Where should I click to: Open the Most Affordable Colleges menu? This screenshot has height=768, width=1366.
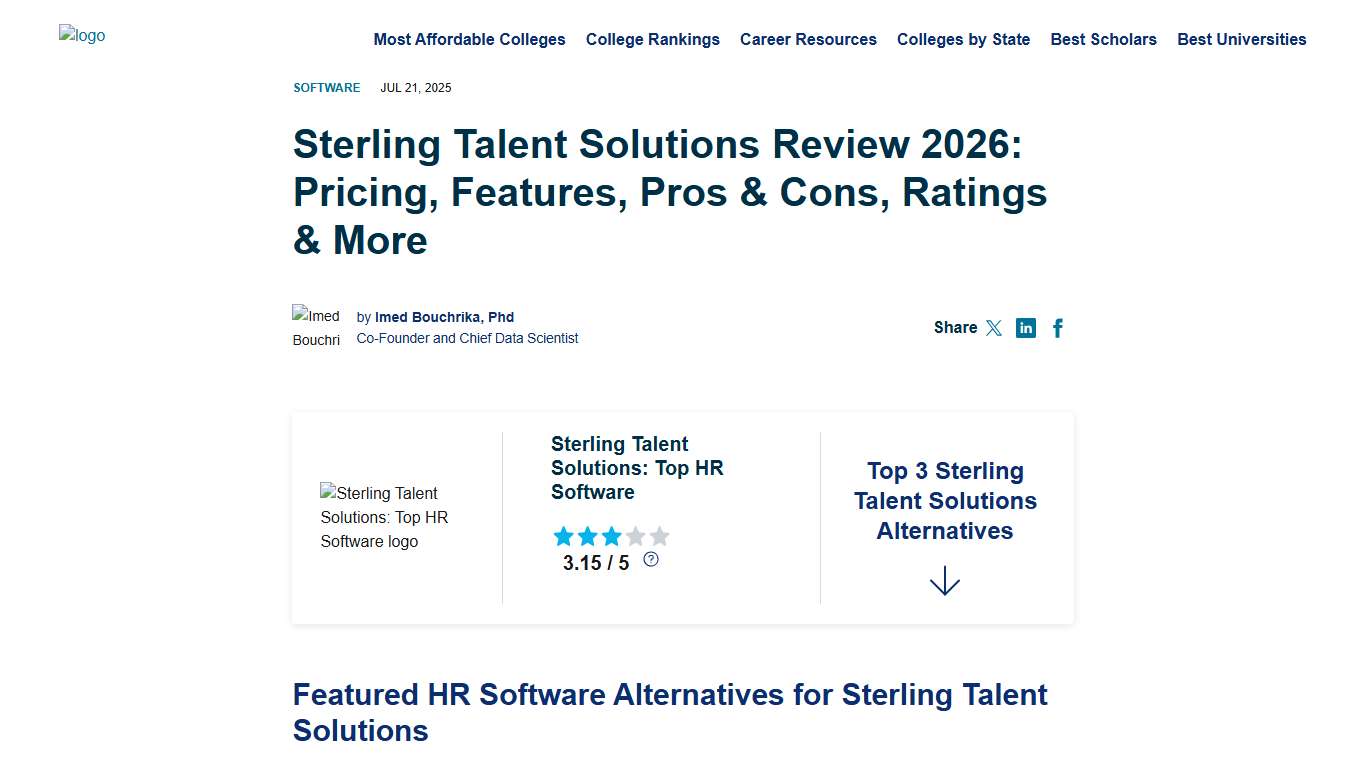[469, 39]
